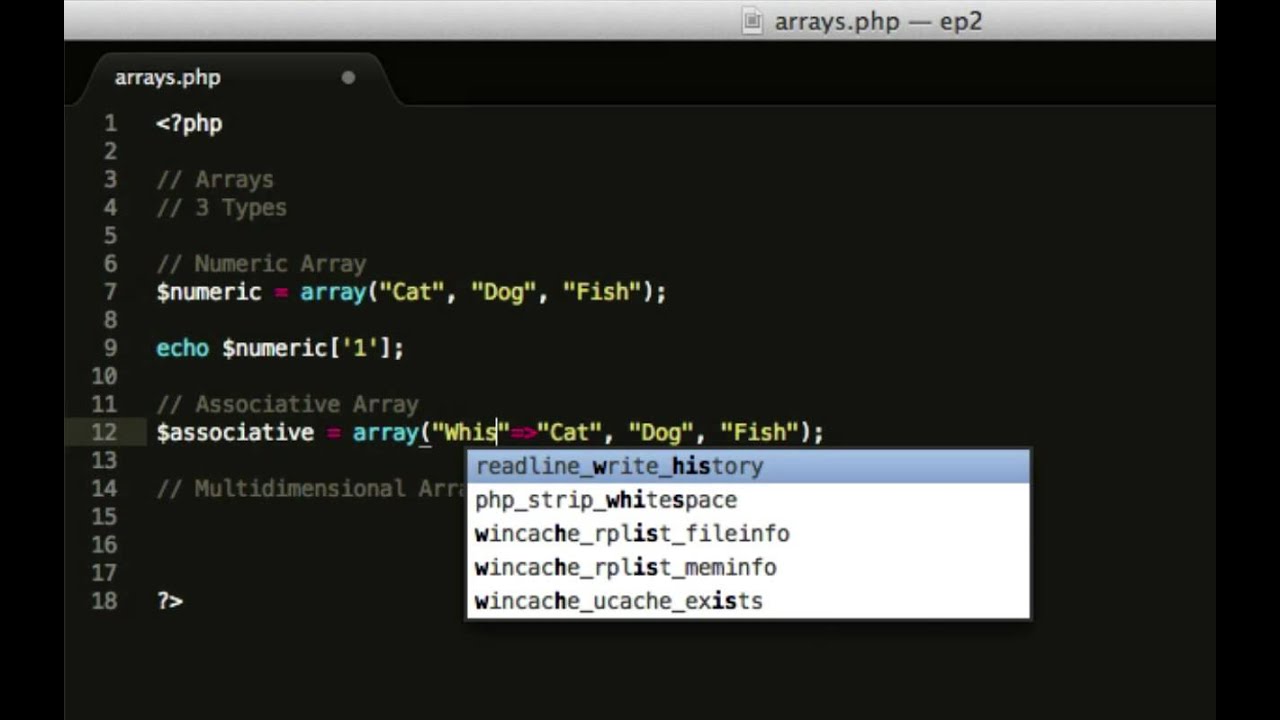The image size is (1280, 720).
Task: Click line number 18 in the gutter
Action: 104,601
